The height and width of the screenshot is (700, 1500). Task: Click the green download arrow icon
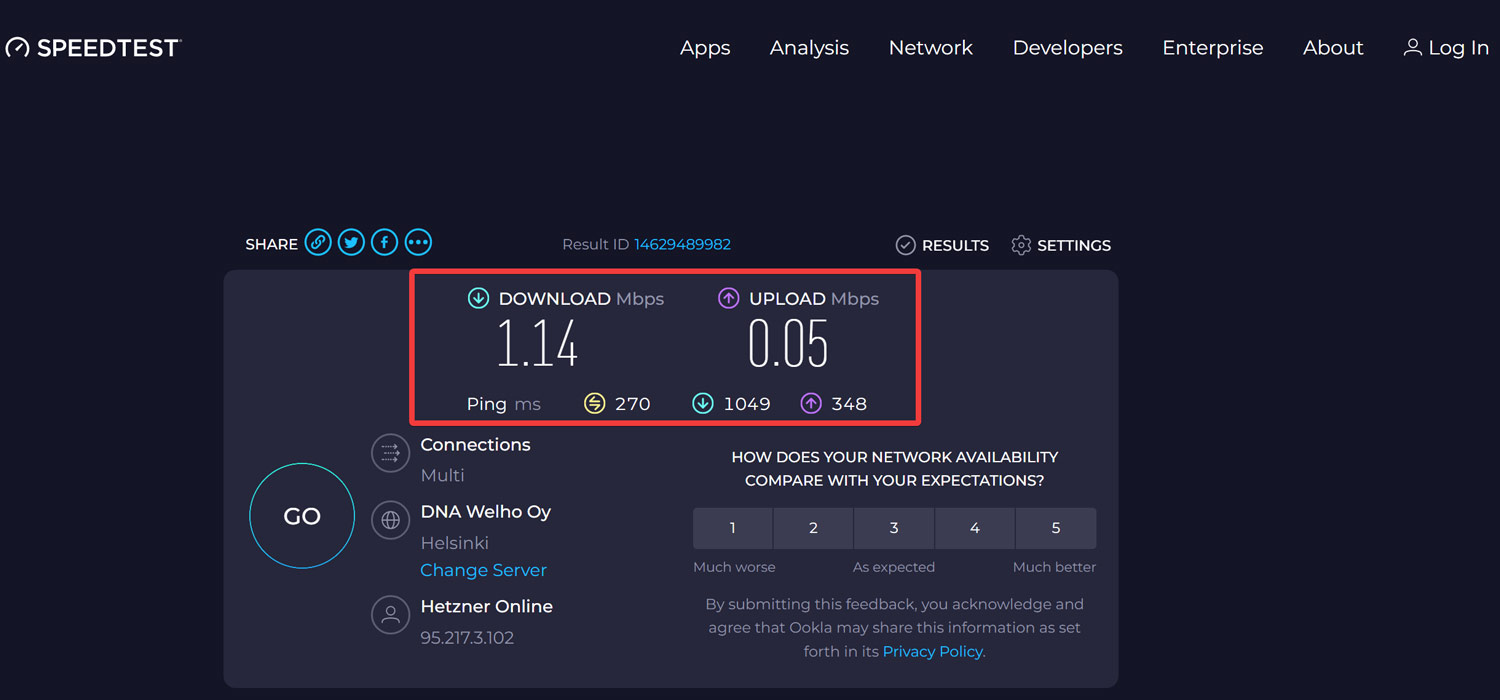pyautogui.click(x=478, y=298)
